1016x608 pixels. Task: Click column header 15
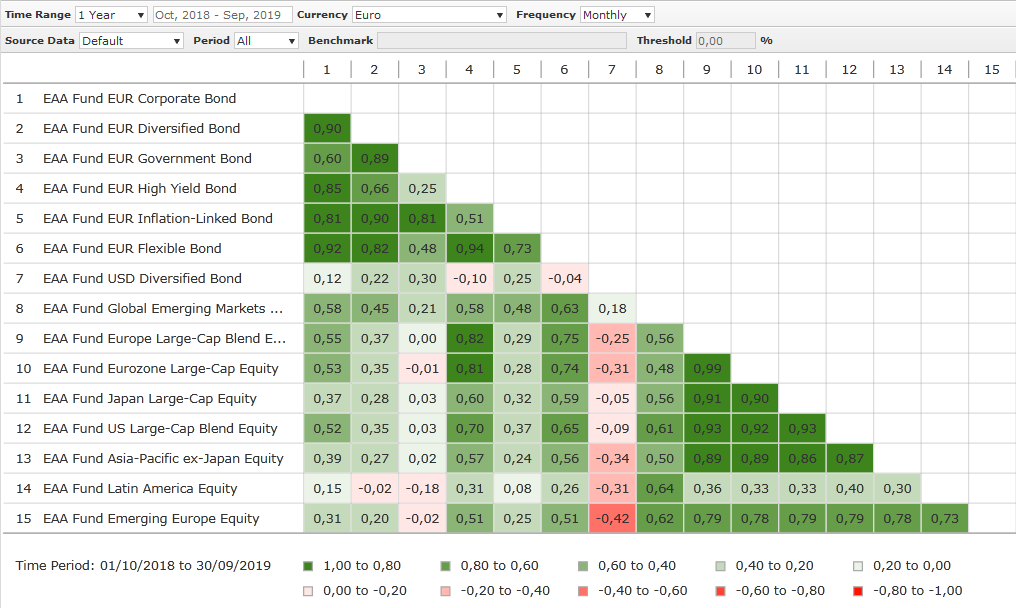[991, 69]
